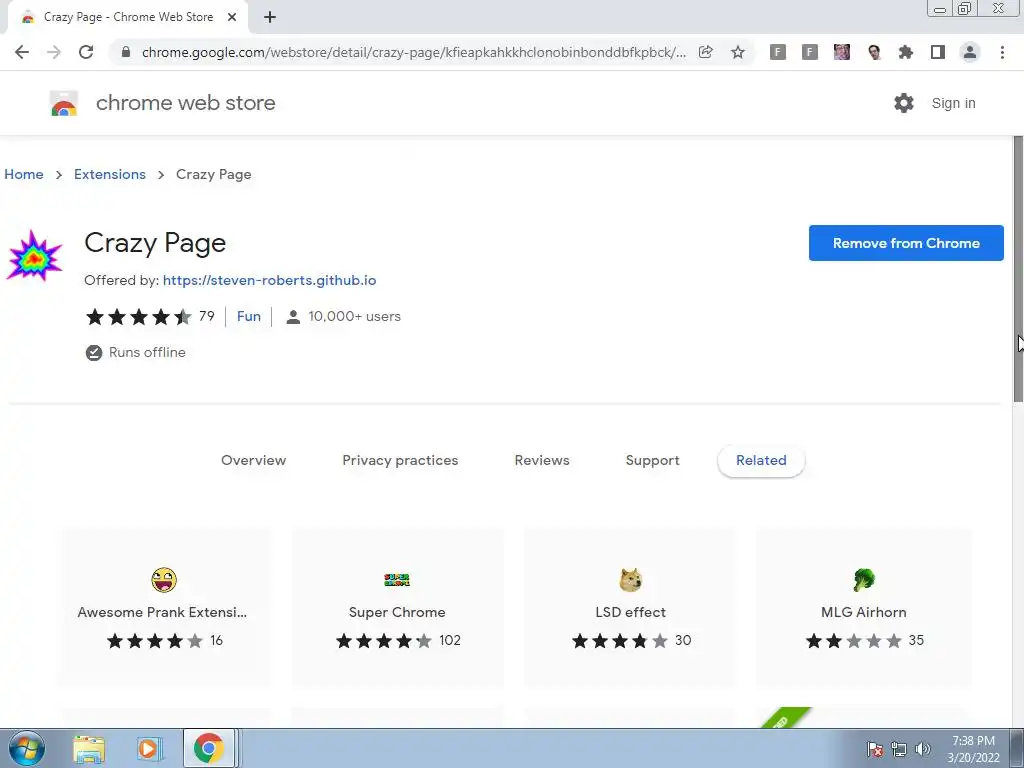Click the chrome web store header title

tap(185, 103)
